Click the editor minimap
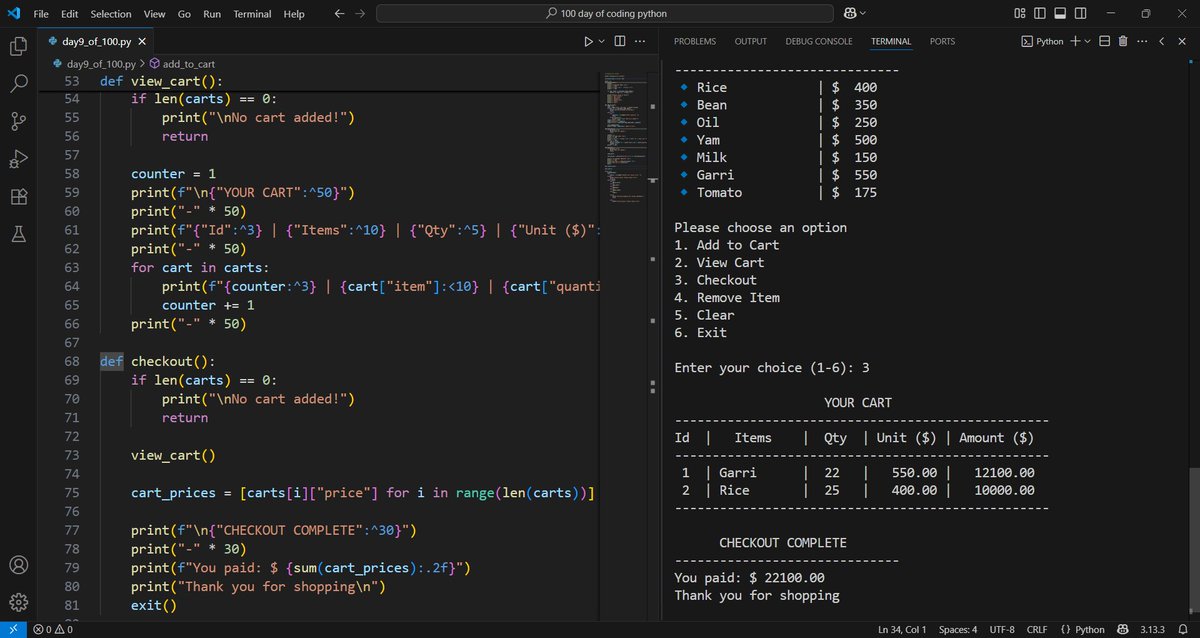Image resolution: width=1200 pixels, height=638 pixels. [x=628, y=140]
